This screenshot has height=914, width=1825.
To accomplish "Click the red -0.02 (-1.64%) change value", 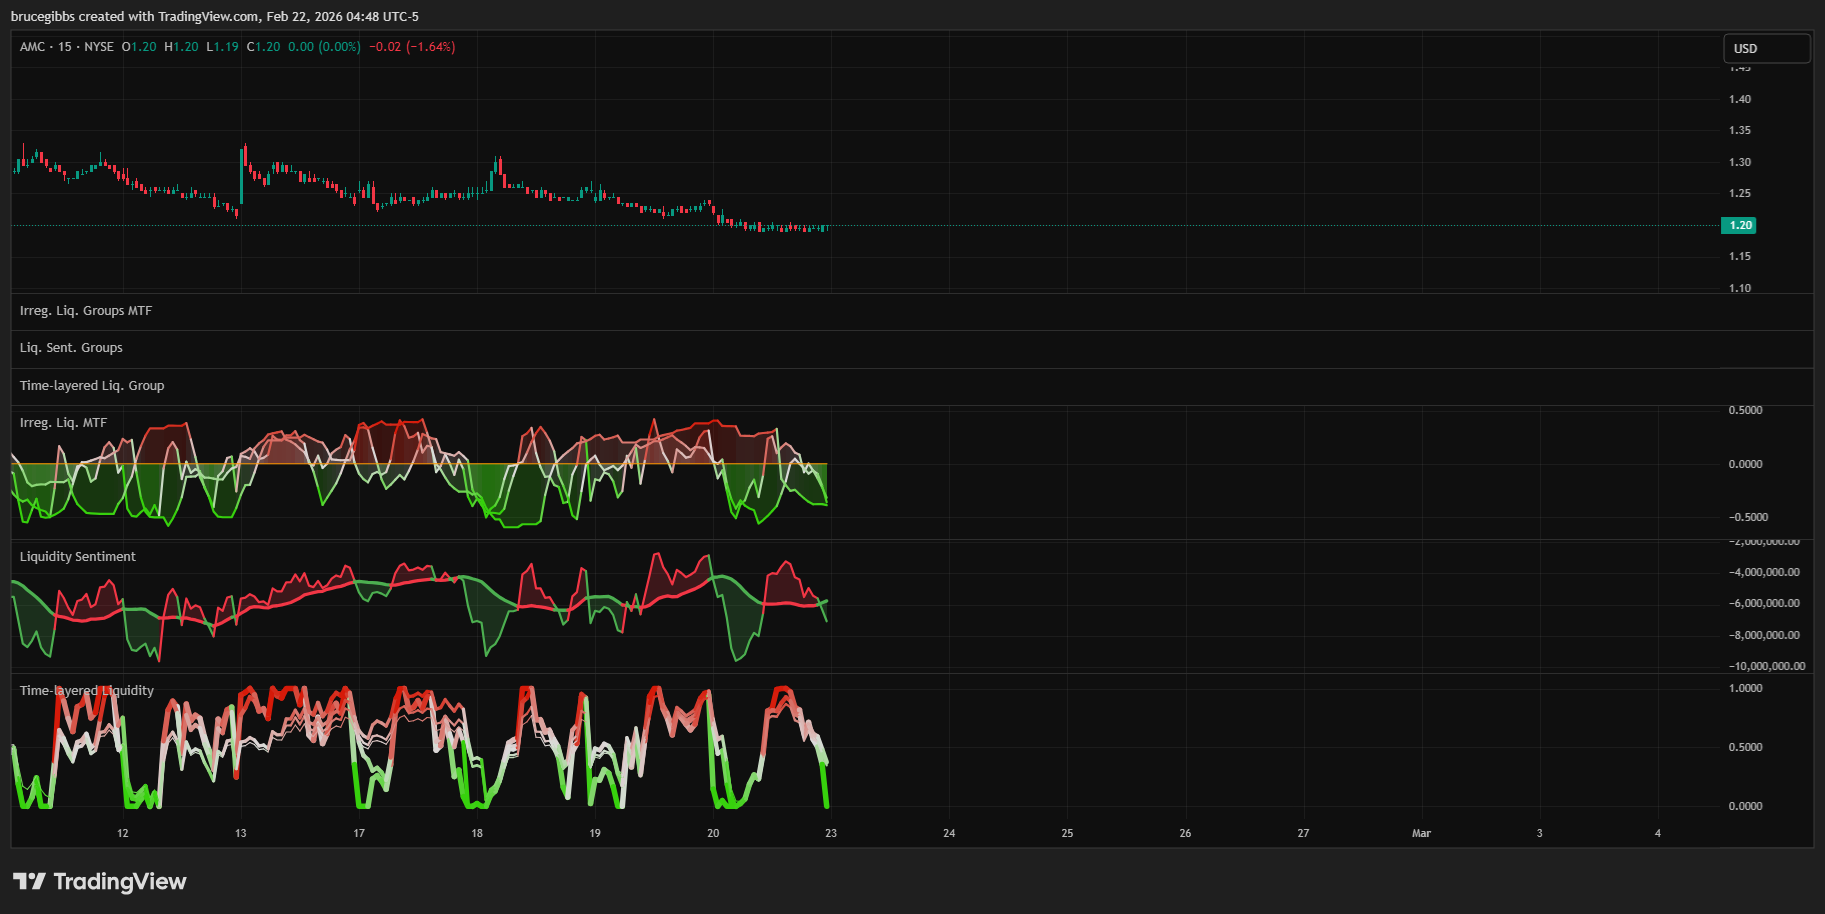I will click(412, 47).
